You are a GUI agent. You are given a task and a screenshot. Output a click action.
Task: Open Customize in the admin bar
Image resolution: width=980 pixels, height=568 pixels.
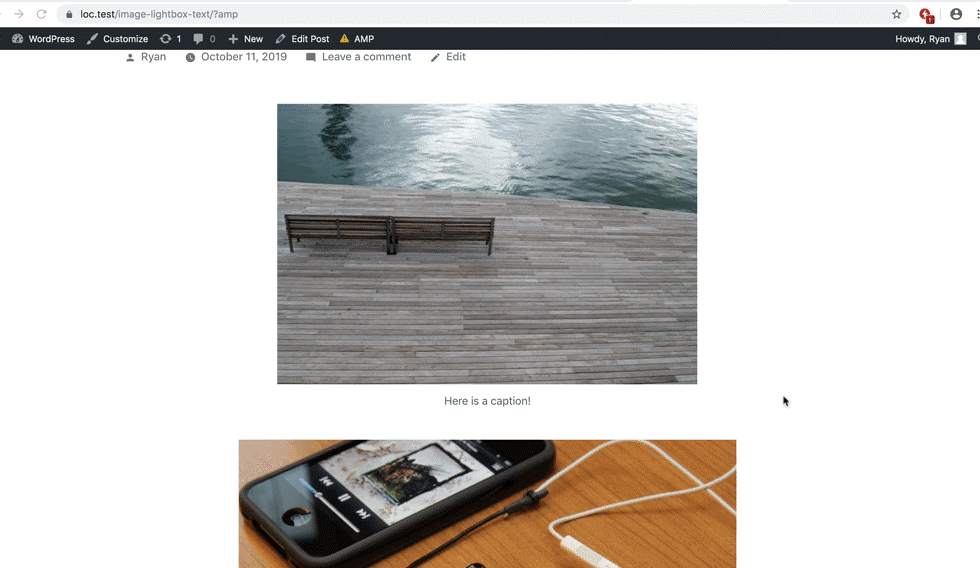[x=118, y=39]
